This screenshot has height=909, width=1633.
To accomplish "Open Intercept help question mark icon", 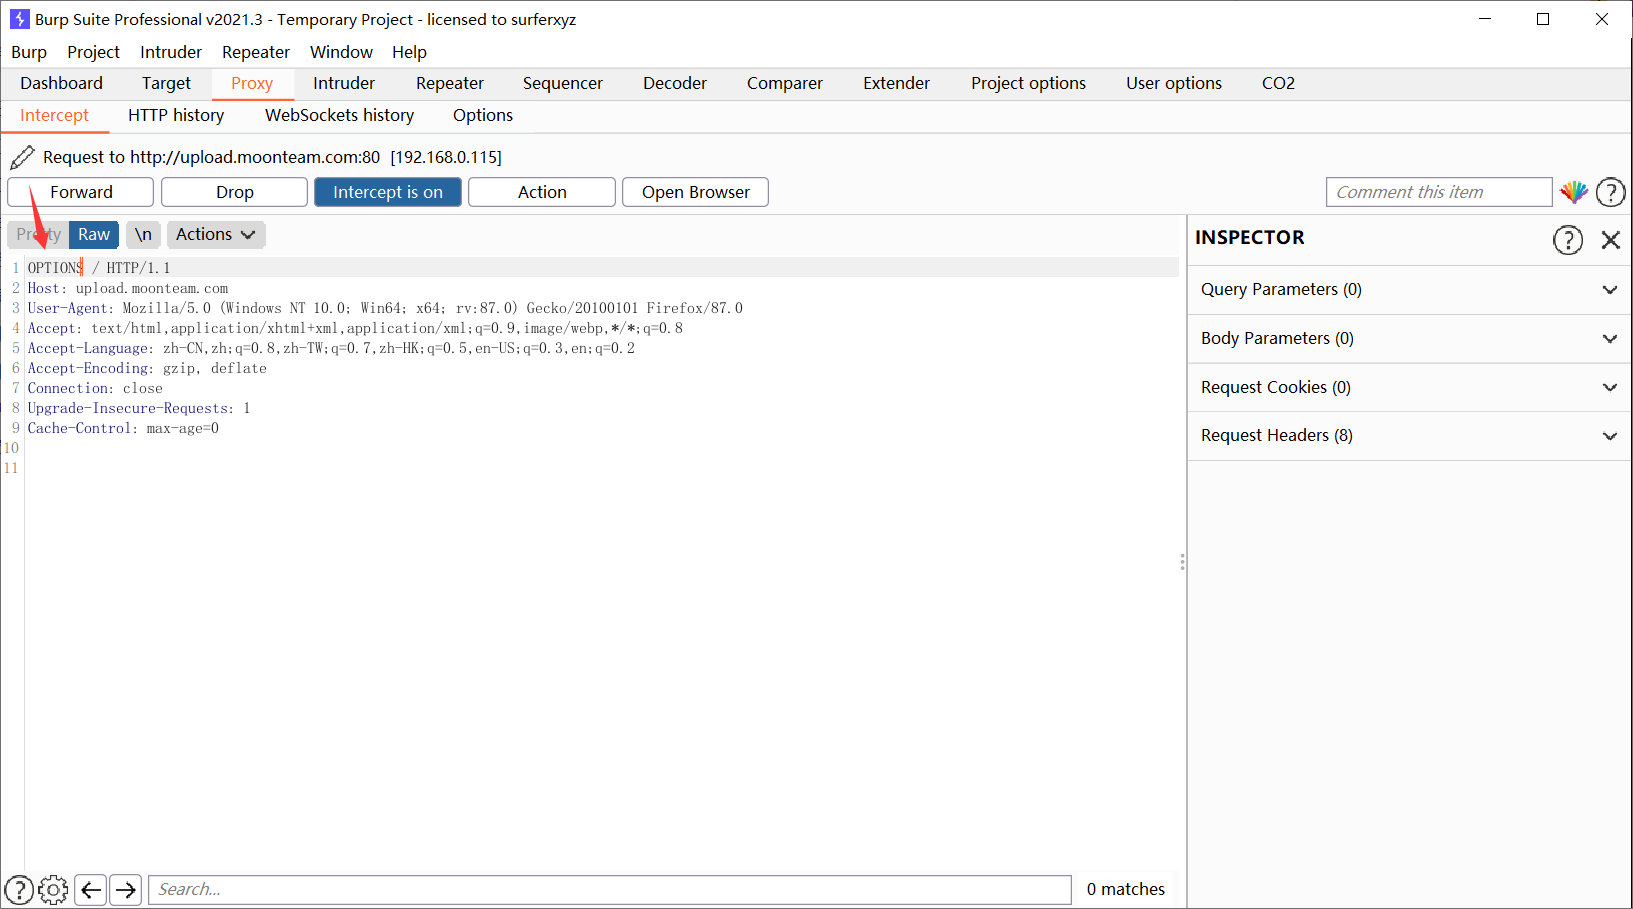I will click(x=1611, y=192).
